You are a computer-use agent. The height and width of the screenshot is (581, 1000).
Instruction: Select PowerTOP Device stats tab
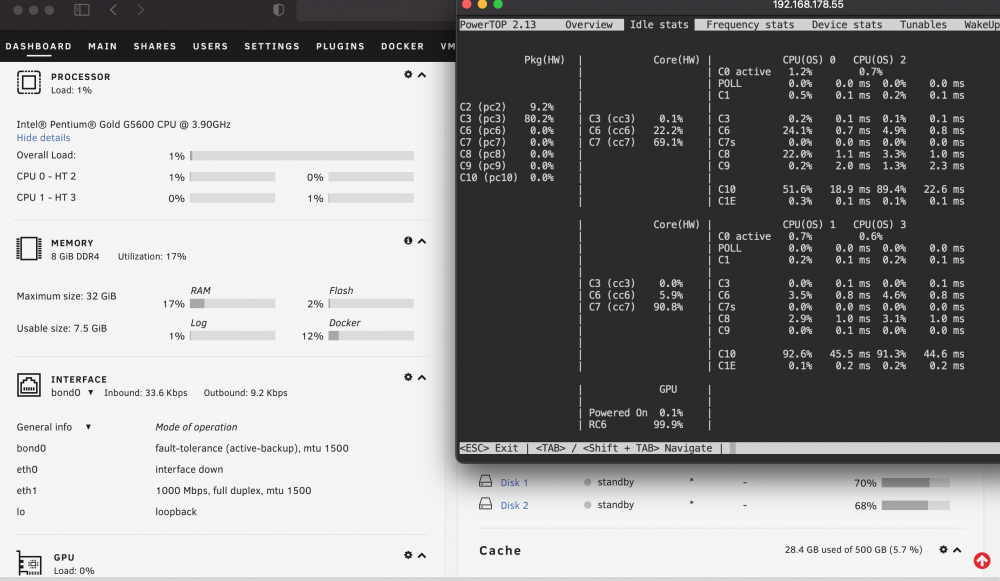tap(847, 25)
